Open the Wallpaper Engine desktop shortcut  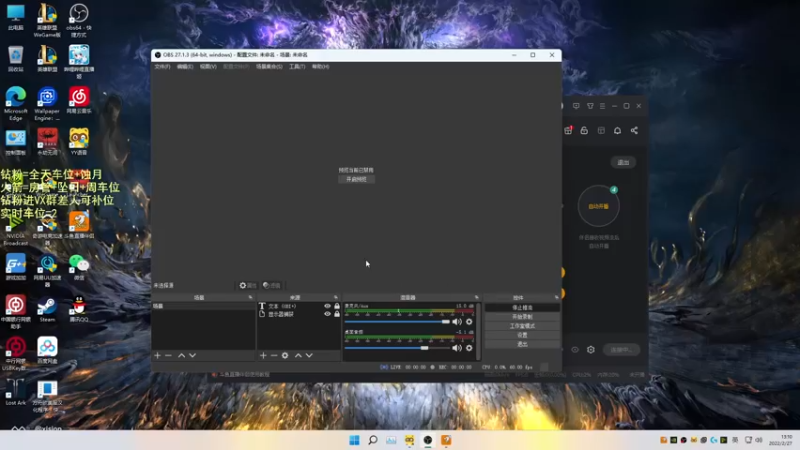tap(47, 104)
